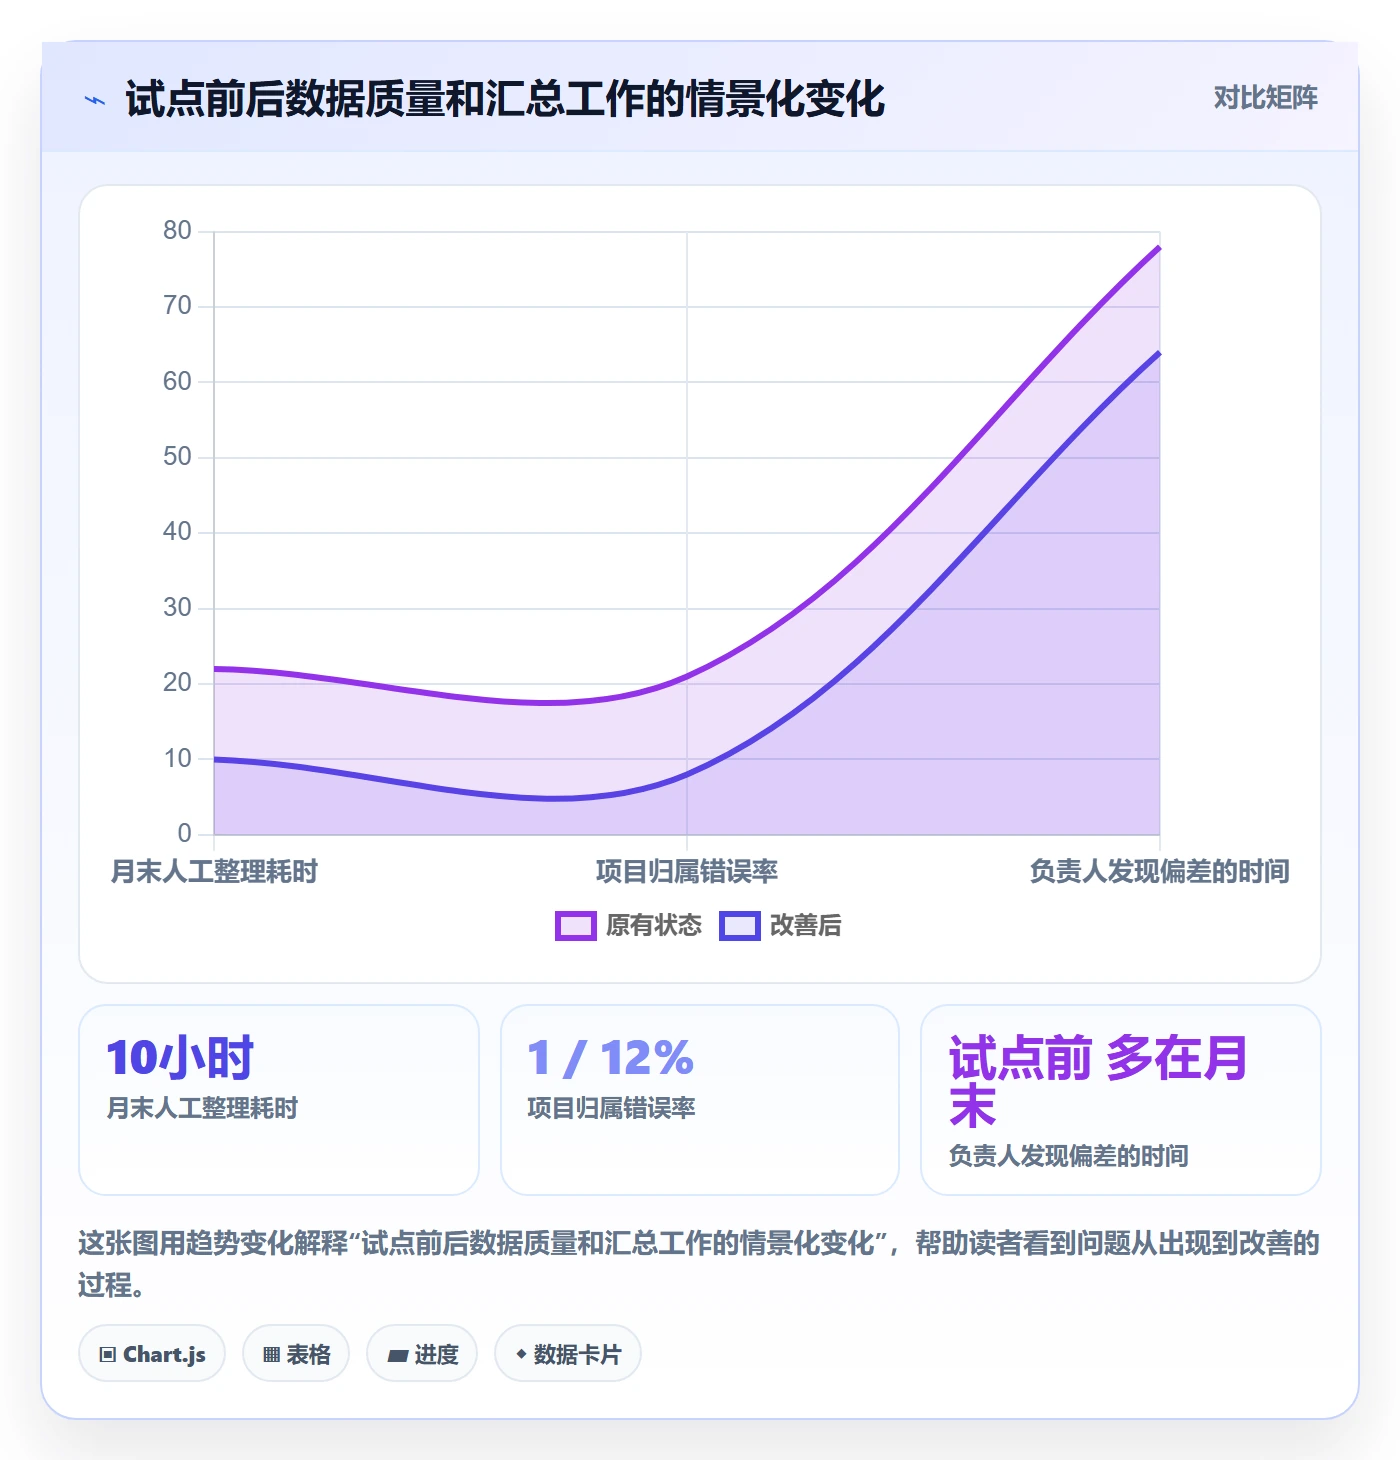1400x1460 pixels.
Task: Open the 1 / 12% data card
Action: tap(700, 1100)
